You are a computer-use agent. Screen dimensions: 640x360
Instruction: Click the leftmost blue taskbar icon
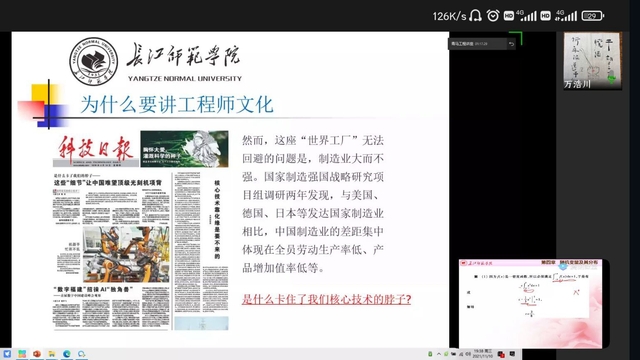(x=7, y=354)
